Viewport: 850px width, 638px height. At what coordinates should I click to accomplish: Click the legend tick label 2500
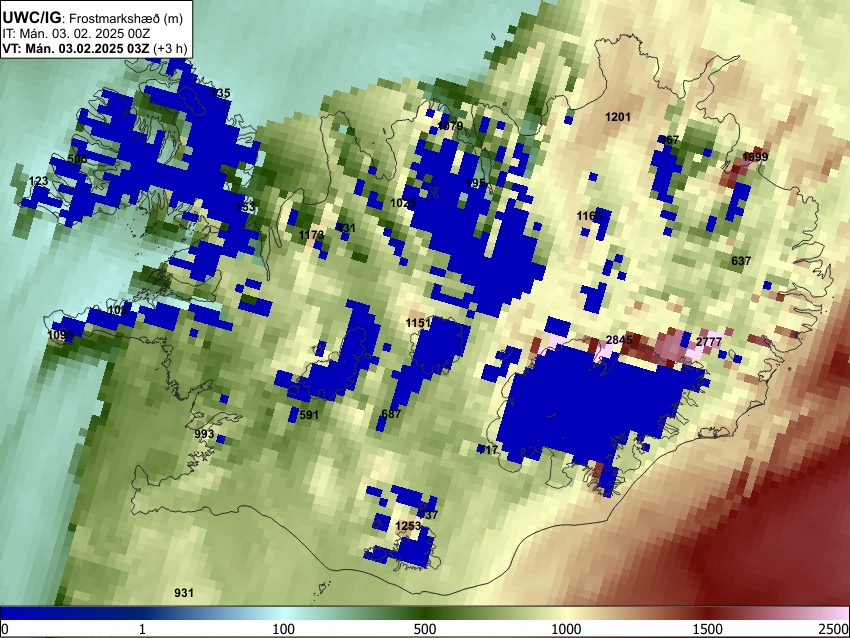[835, 629]
